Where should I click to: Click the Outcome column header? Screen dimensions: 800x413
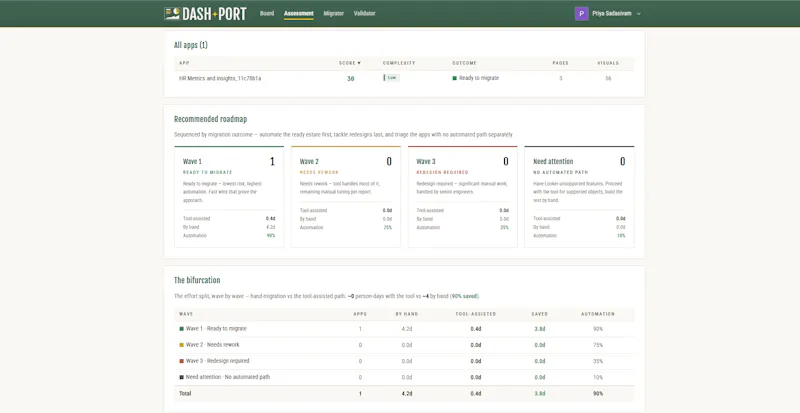click(464, 63)
